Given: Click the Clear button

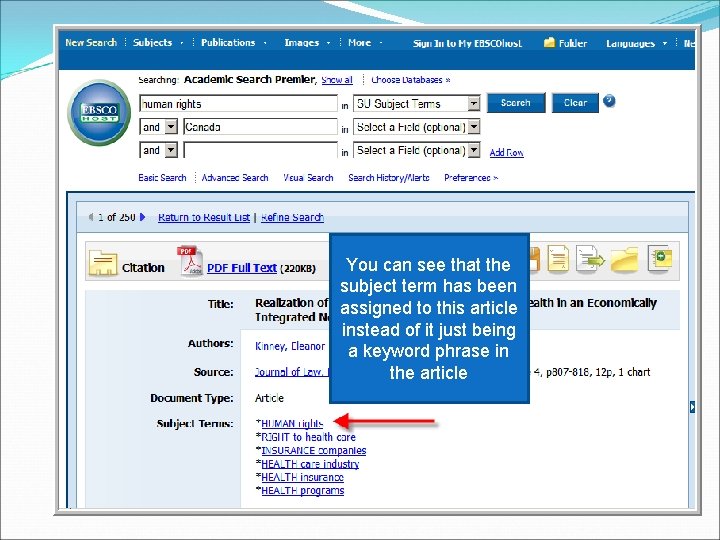Looking at the screenshot, I should pyautogui.click(x=575, y=103).
